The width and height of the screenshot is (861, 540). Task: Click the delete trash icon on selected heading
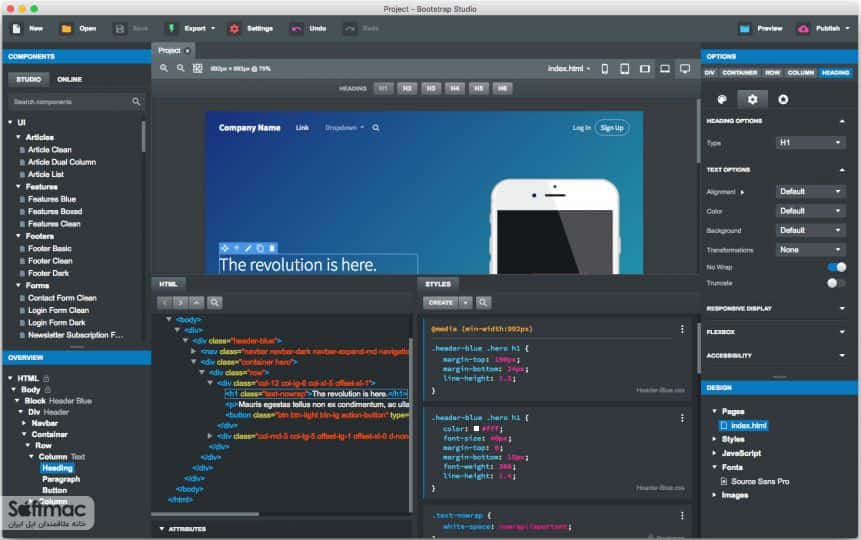272,248
